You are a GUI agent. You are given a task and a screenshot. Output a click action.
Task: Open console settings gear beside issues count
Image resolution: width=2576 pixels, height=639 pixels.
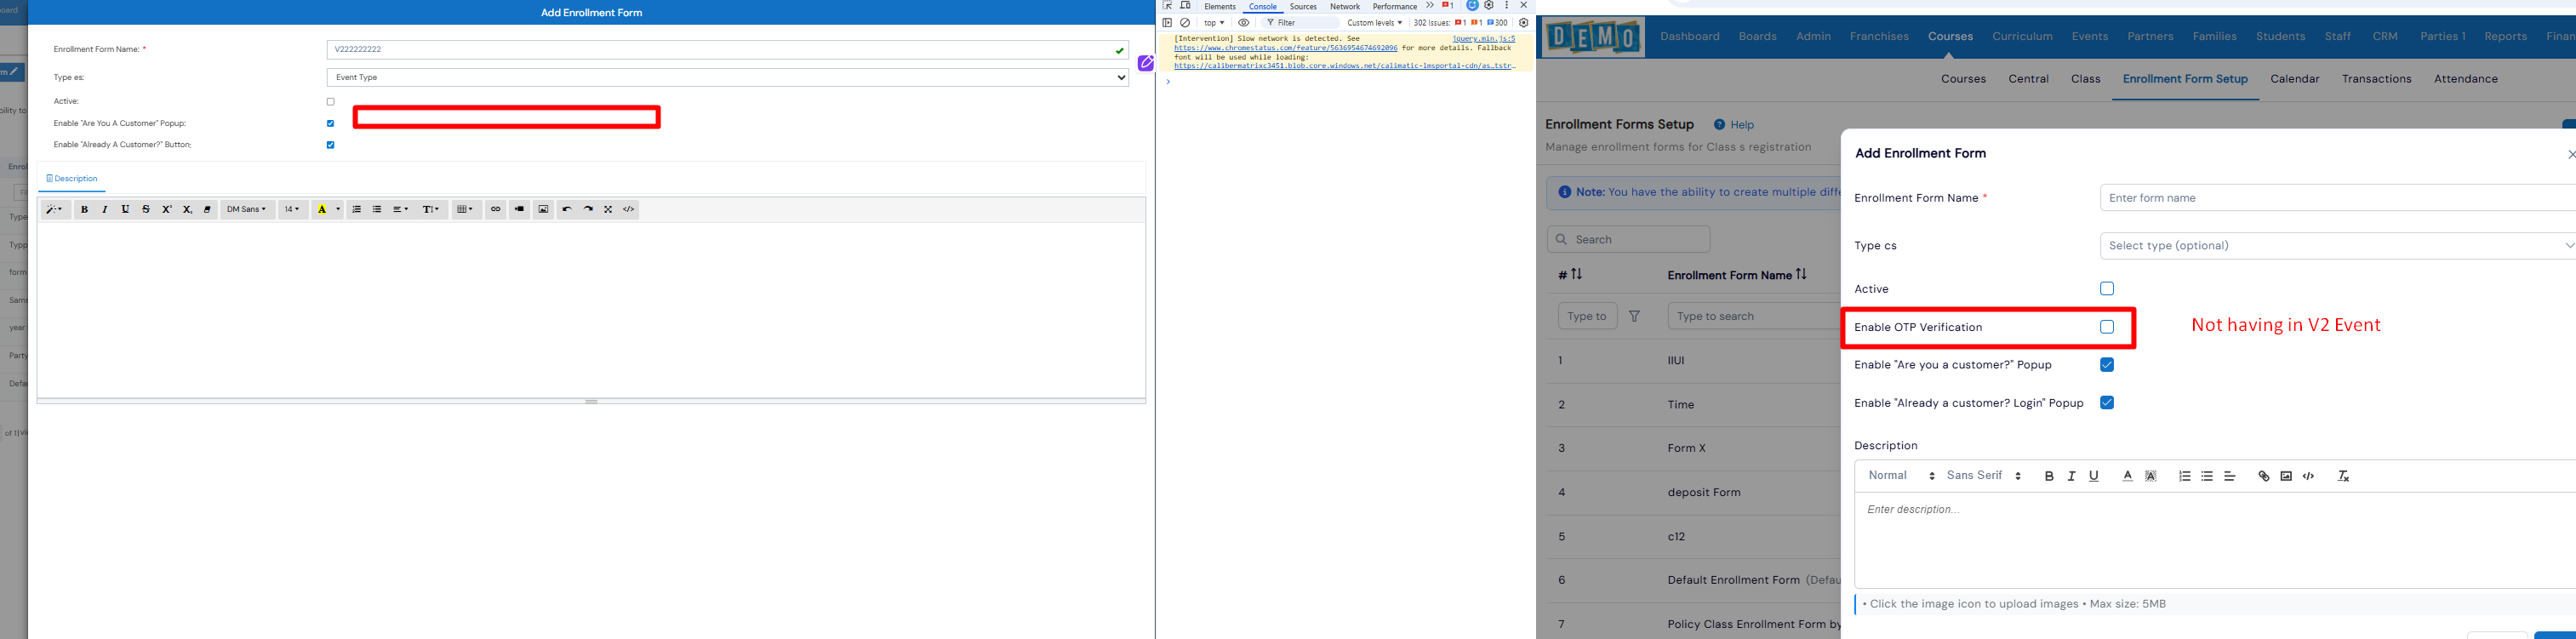pos(1524,23)
